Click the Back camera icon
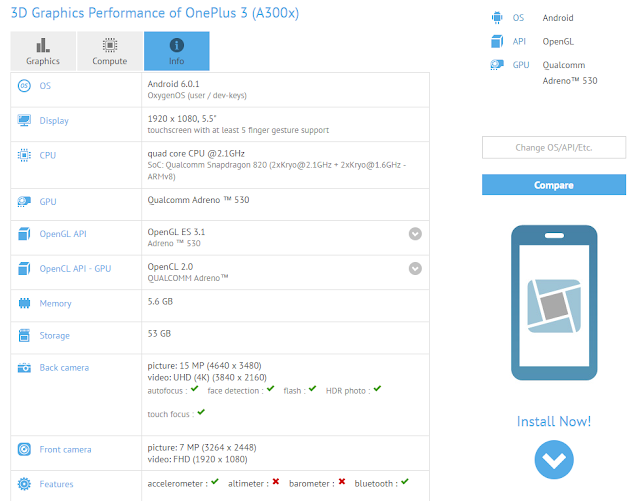 coord(24,368)
